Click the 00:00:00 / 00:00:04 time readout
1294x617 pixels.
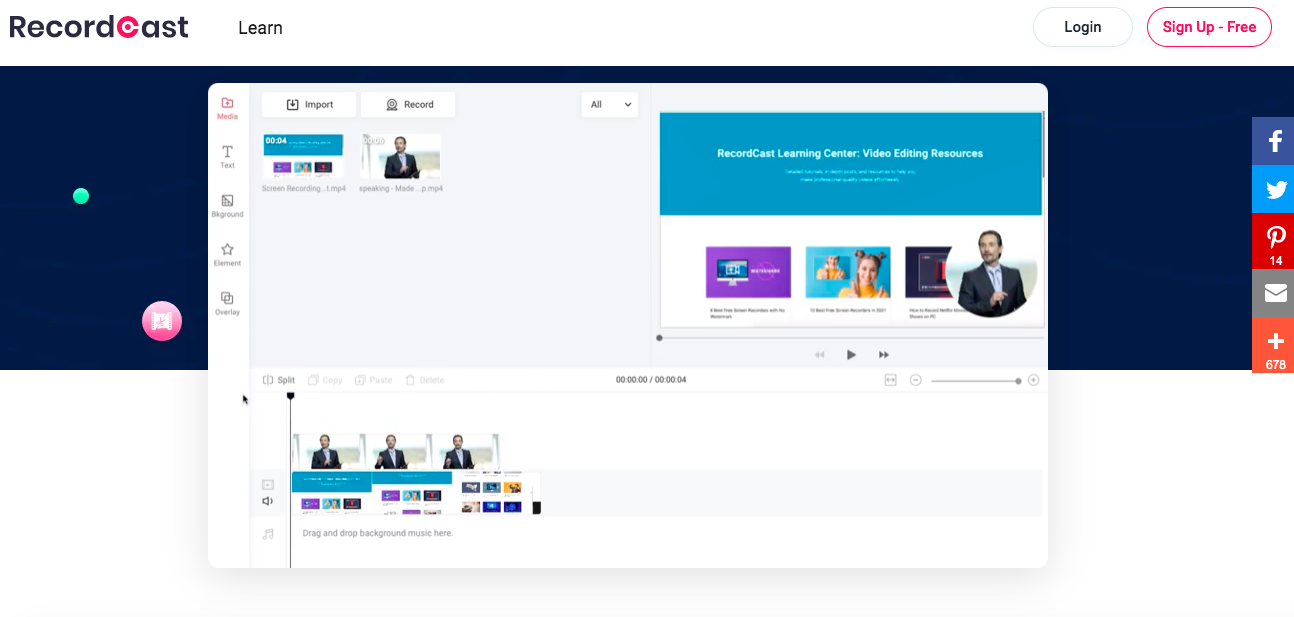(651, 380)
